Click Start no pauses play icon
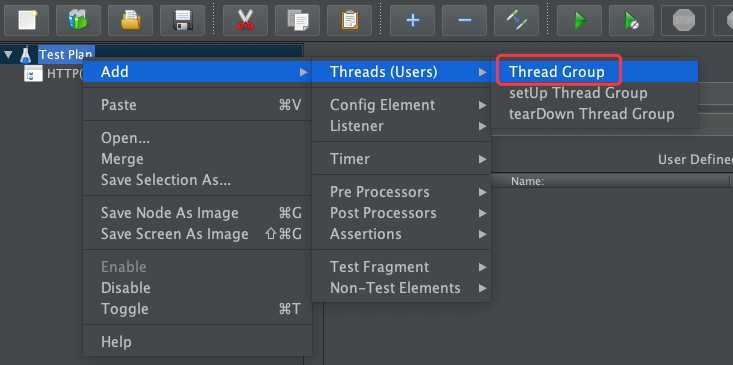This screenshot has height=365, width=733. pos(632,21)
